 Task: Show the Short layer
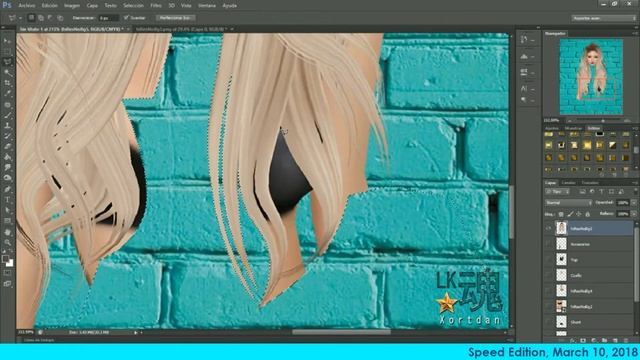[x=549, y=322]
